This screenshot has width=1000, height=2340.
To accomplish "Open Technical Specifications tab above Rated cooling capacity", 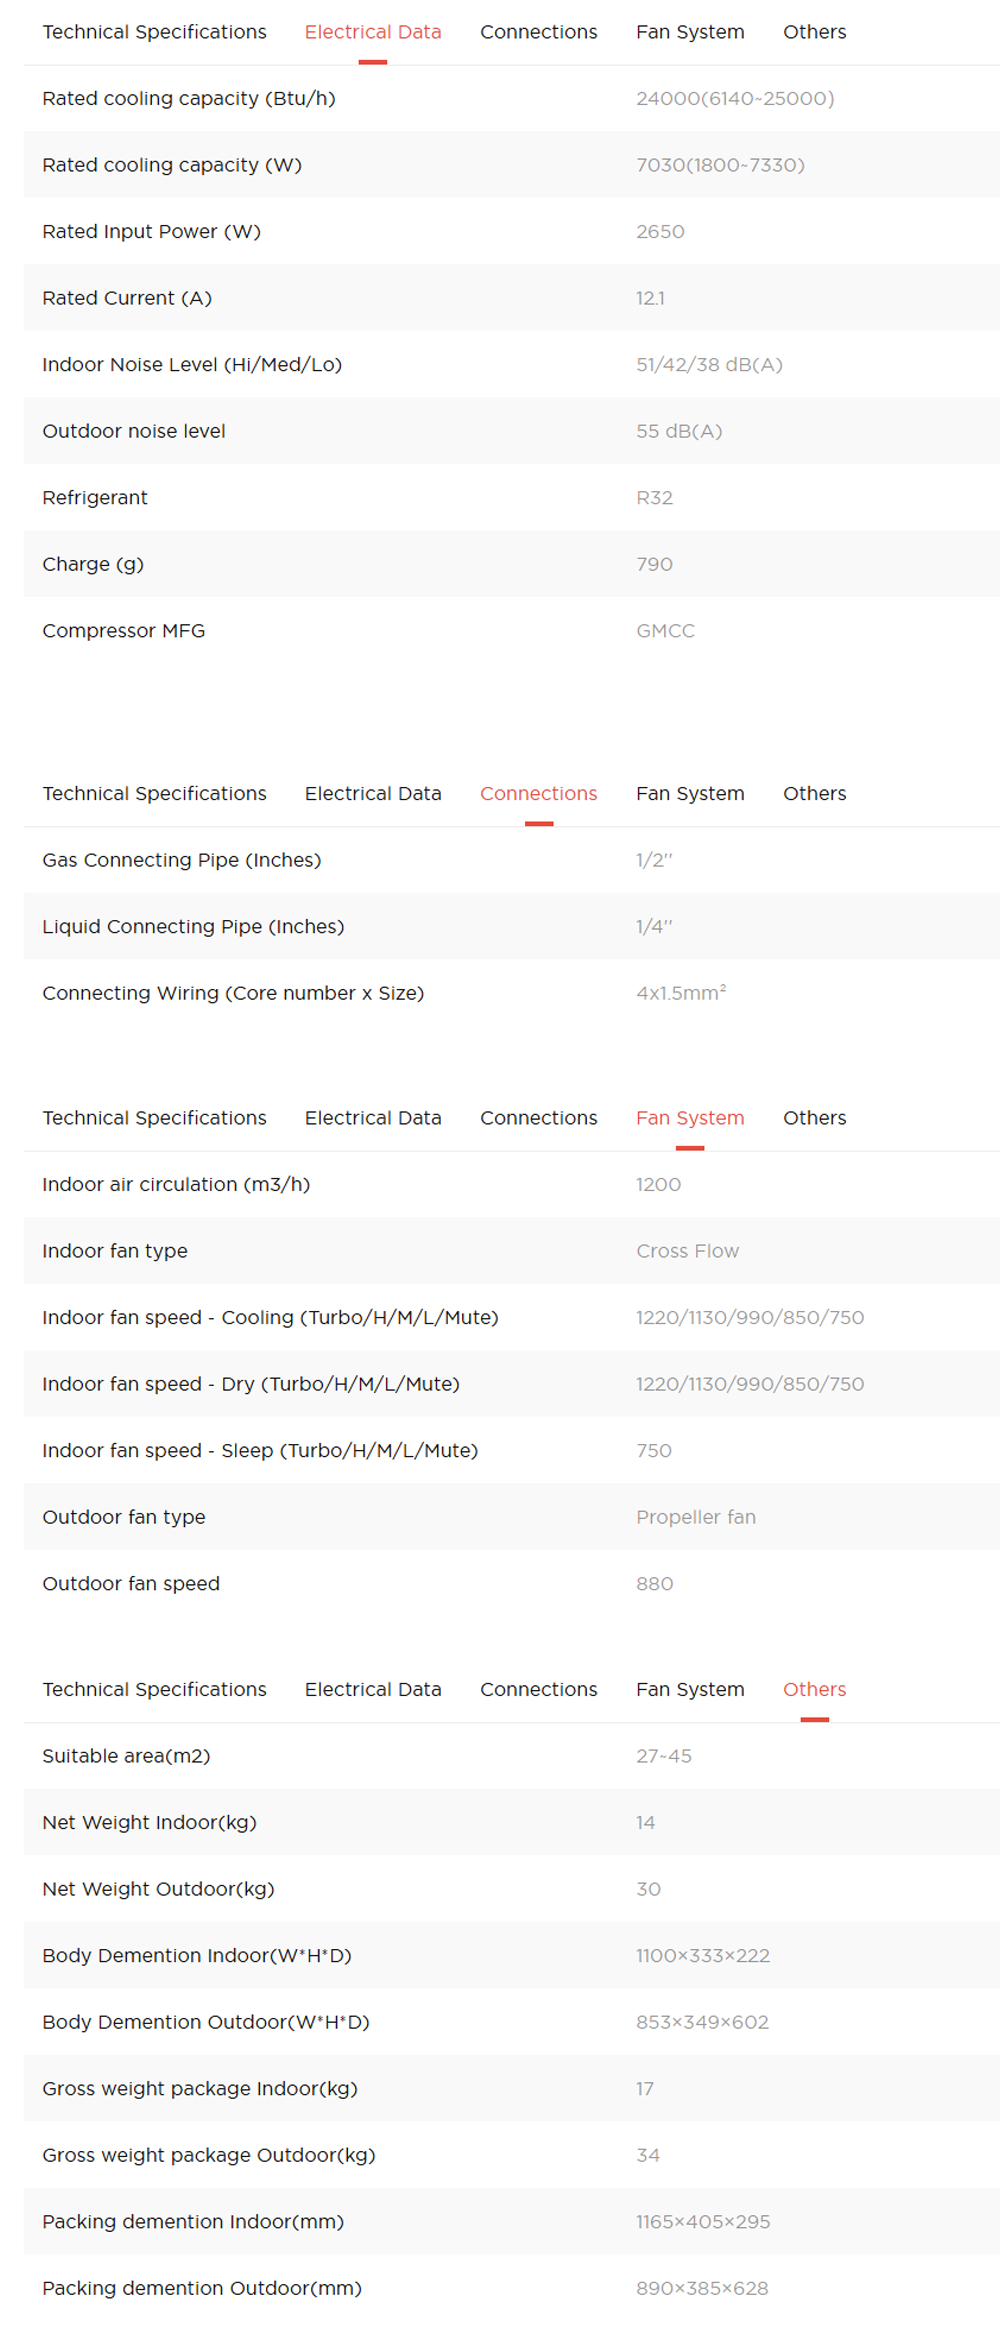I will (154, 32).
